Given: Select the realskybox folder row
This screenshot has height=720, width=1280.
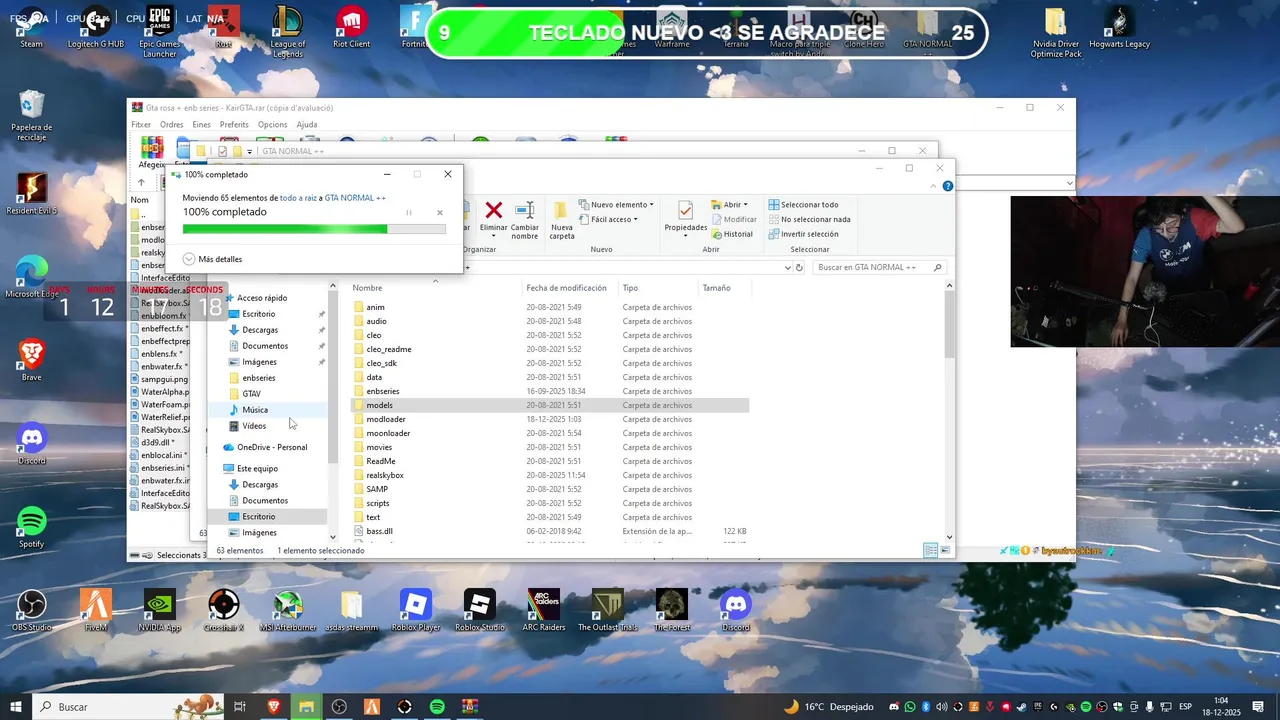Looking at the screenshot, I should click(x=549, y=475).
